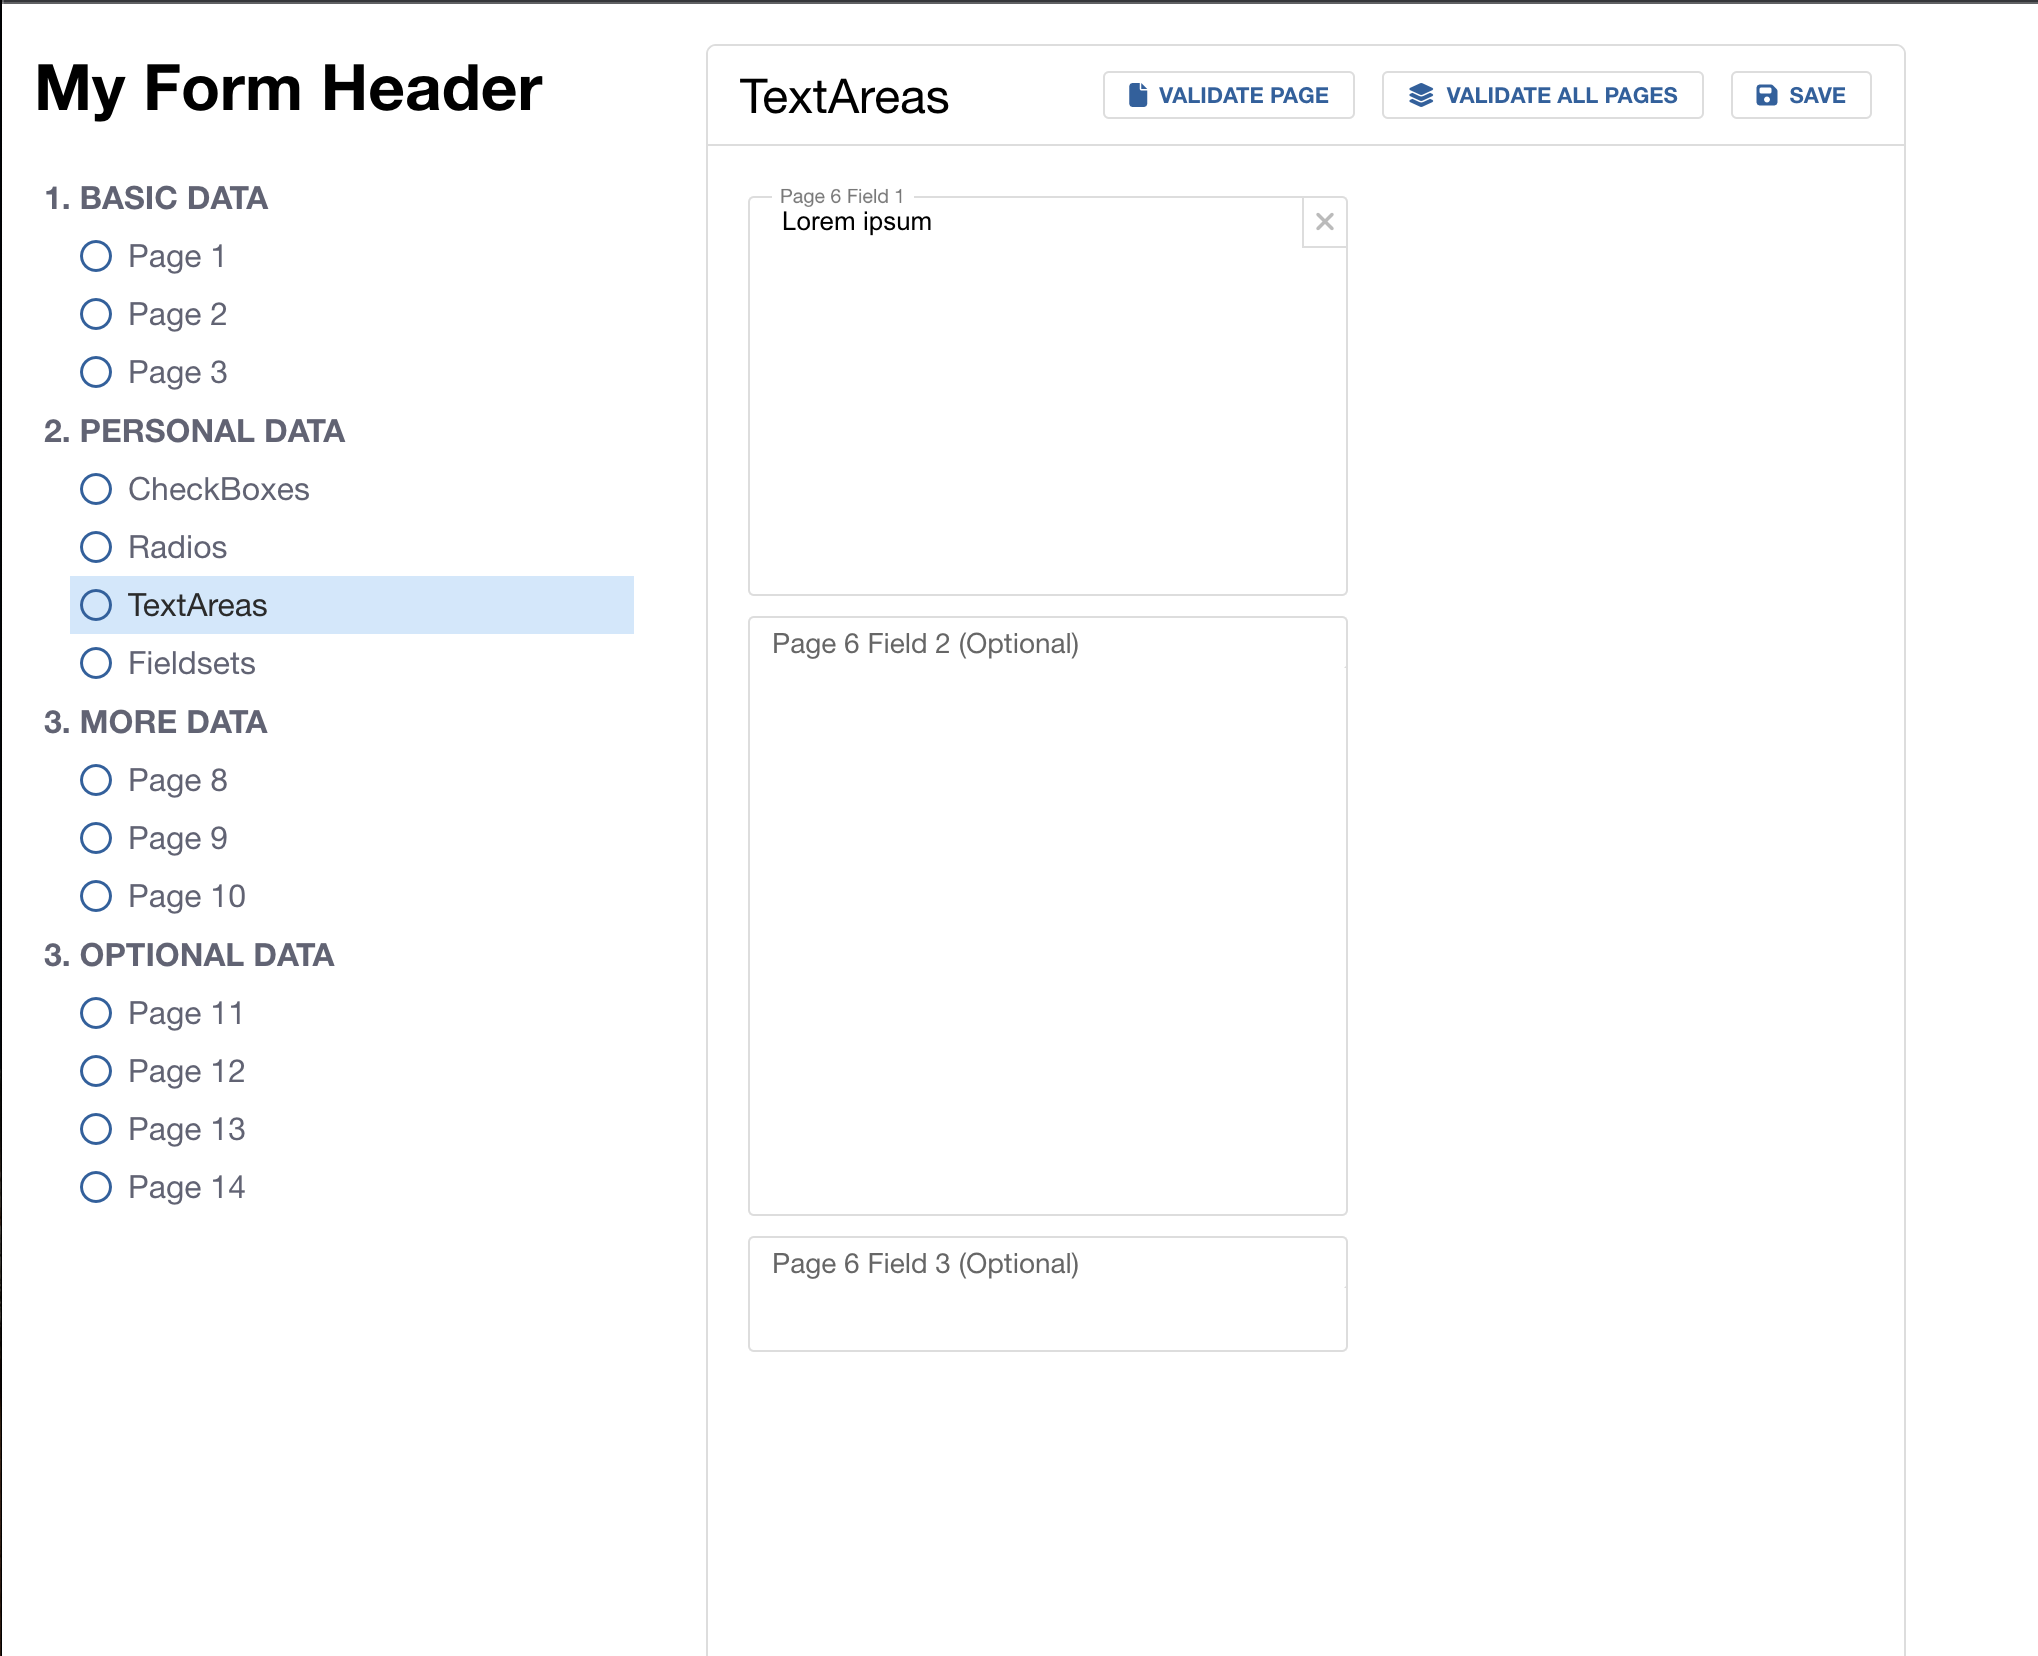2038x1656 pixels.
Task: Click the 1. Basic Data section heading
Action: click(156, 198)
